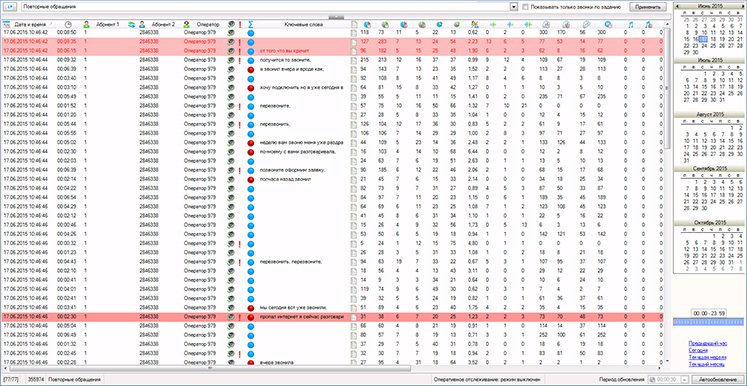This screenshot has height=386, width=747.
Task: Click the calendar icon in Дата и время header
Action: pos(6,24)
